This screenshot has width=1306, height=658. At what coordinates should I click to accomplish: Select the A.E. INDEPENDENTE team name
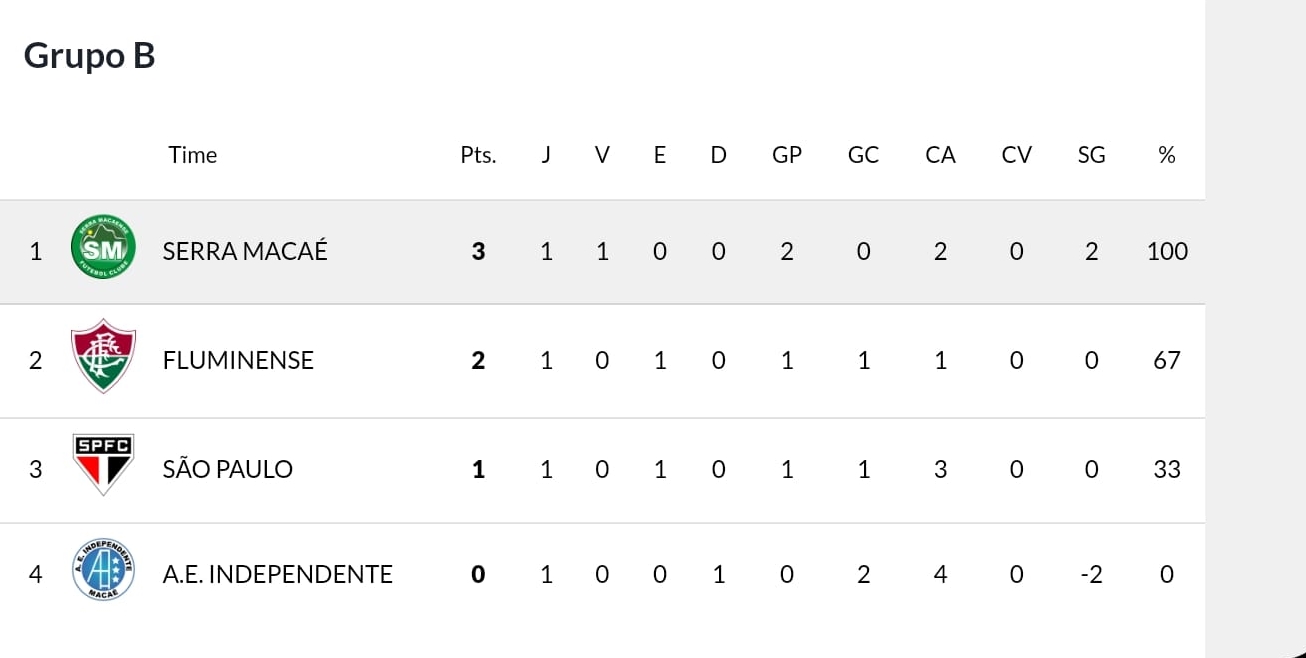pyautogui.click(x=278, y=574)
